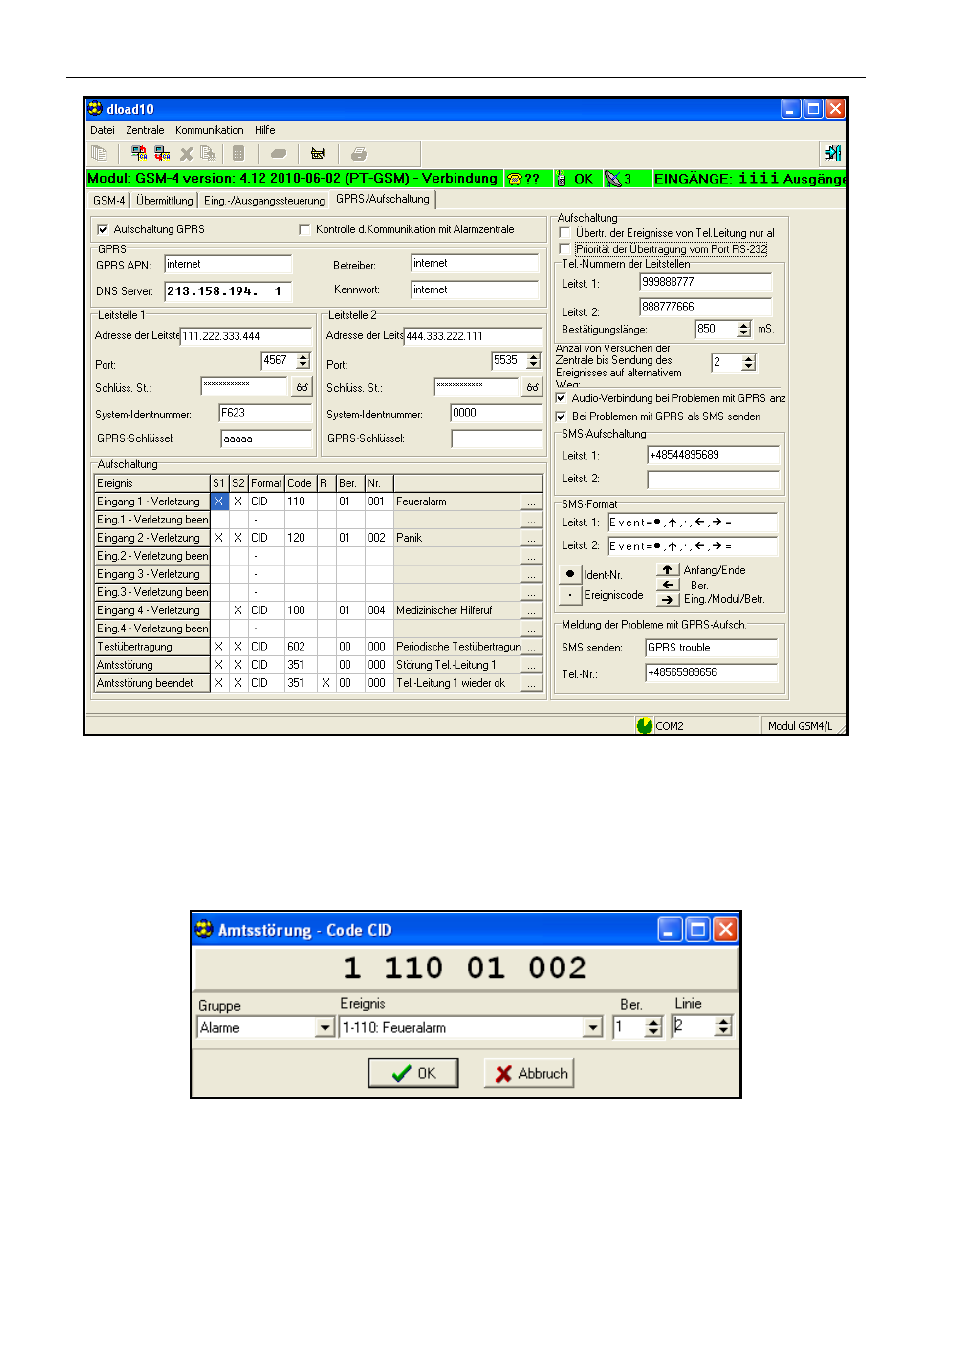
Task: Click the GSM phone icon beside OK status
Action: pyautogui.click(x=561, y=179)
